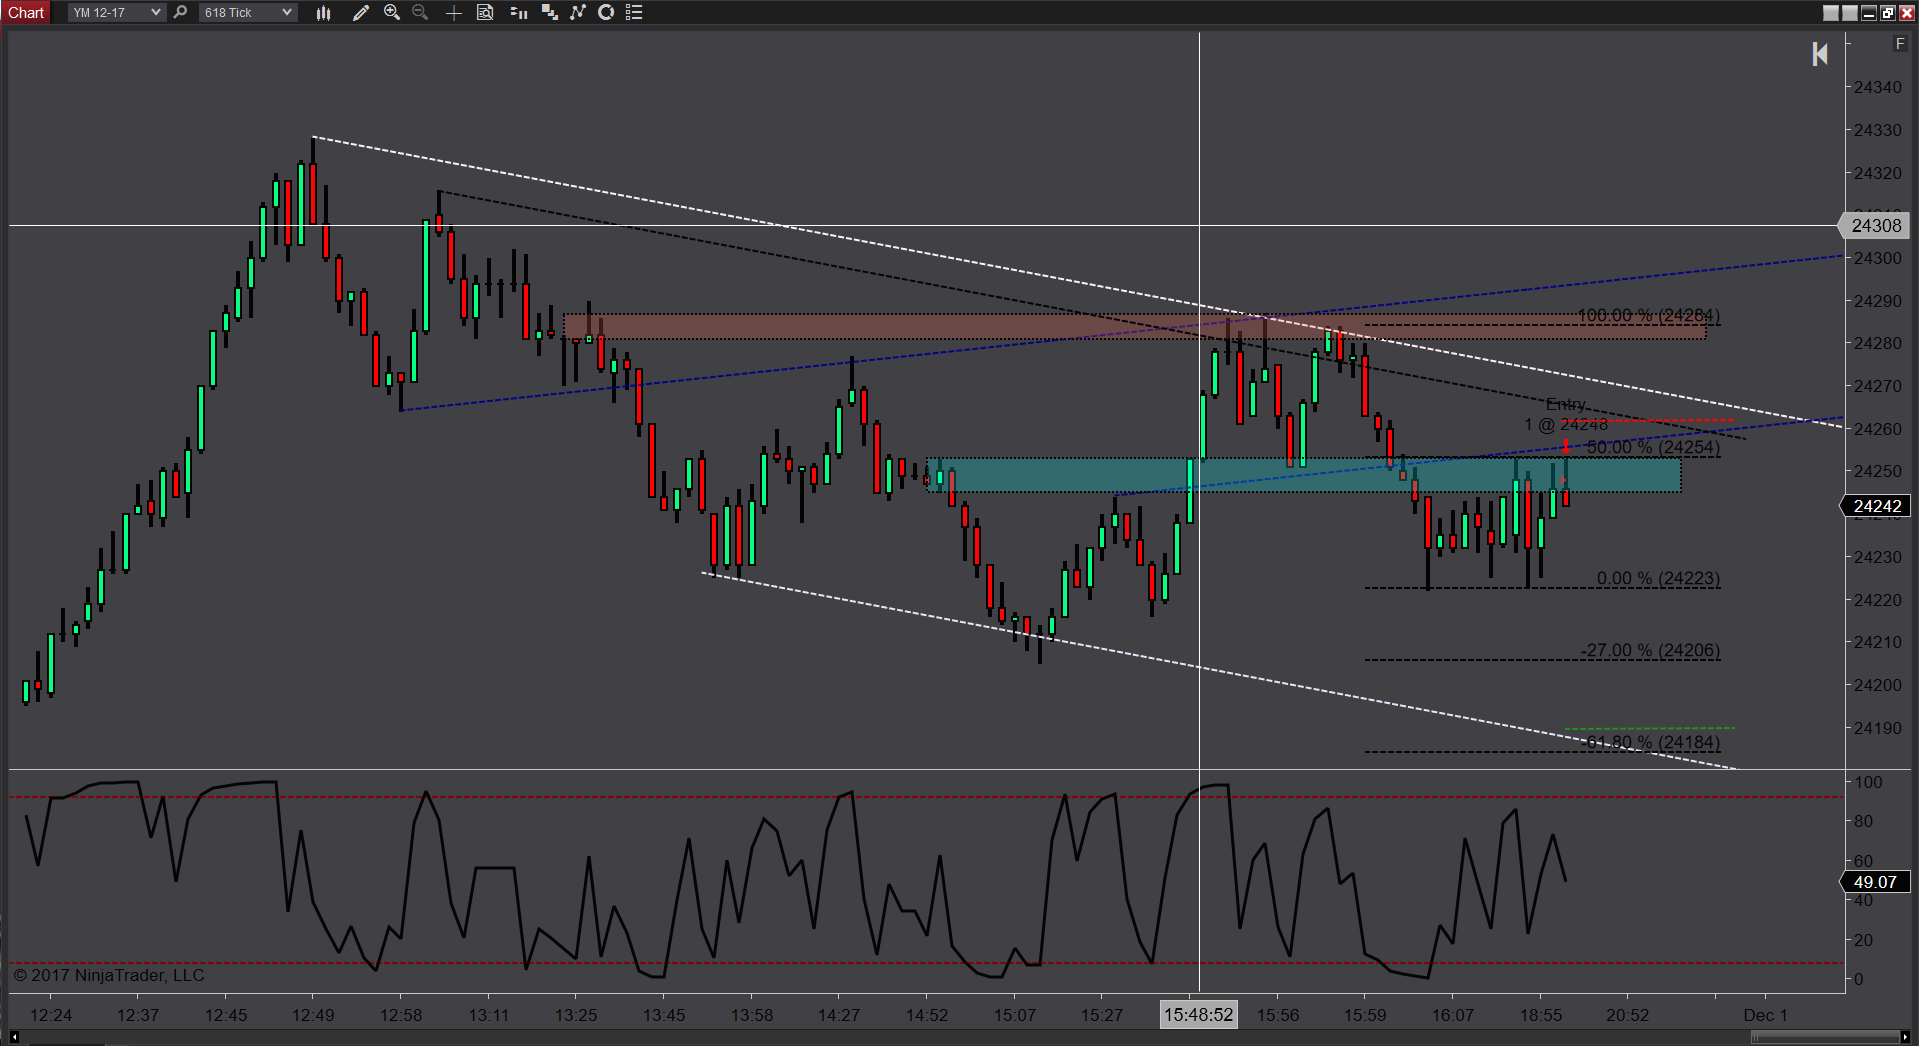Screen dimensions: 1919x1046
Task: Click the -27.00 % (24206) Fibonacci label
Action: pyautogui.click(x=1650, y=651)
